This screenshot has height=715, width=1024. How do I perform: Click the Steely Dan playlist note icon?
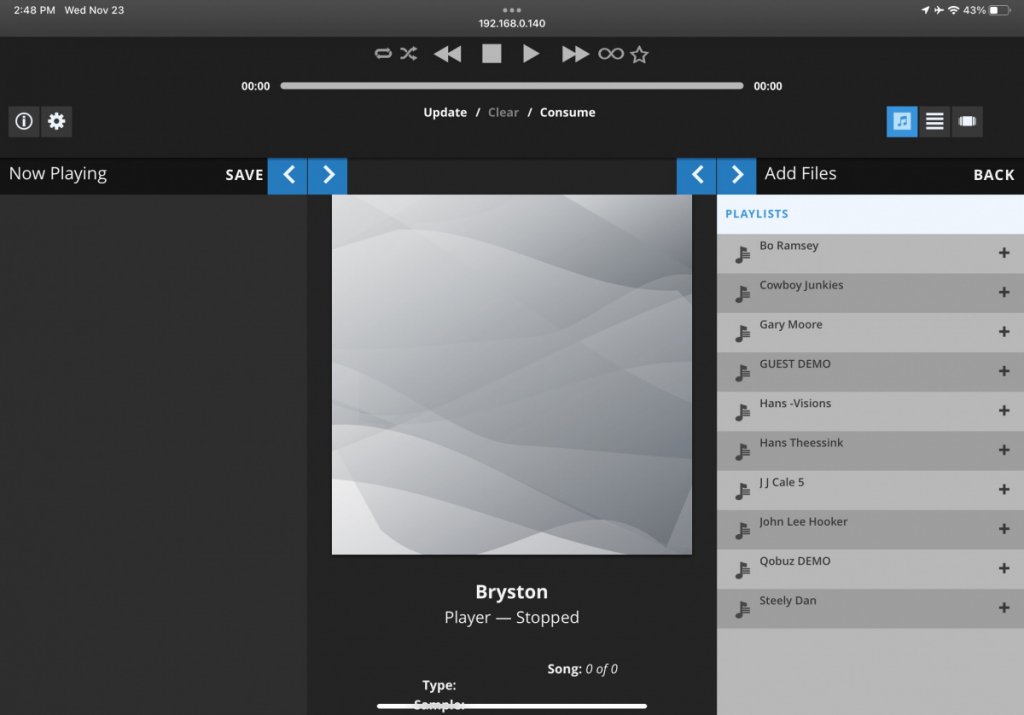point(743,610)
